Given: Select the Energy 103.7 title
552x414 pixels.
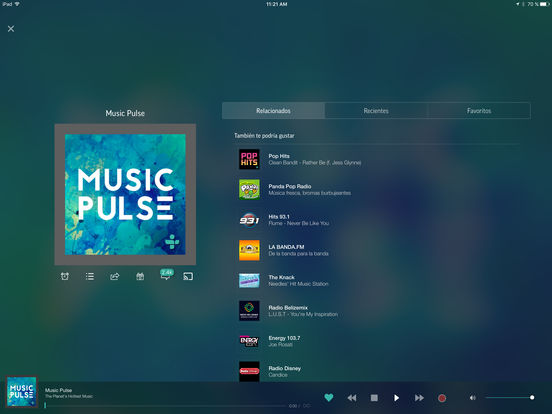Looking at the screenshot, I should 284,338.
